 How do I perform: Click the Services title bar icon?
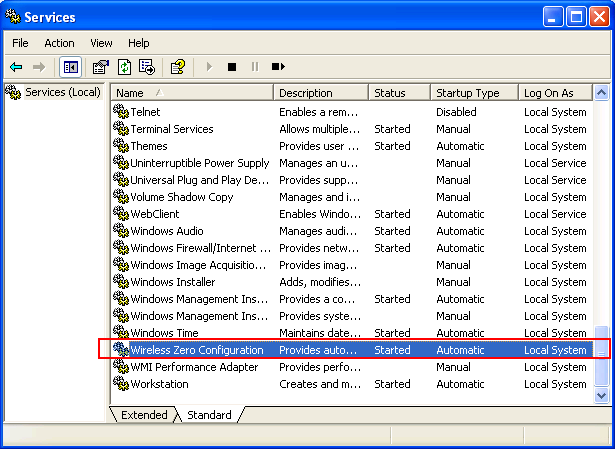(13, 17)
